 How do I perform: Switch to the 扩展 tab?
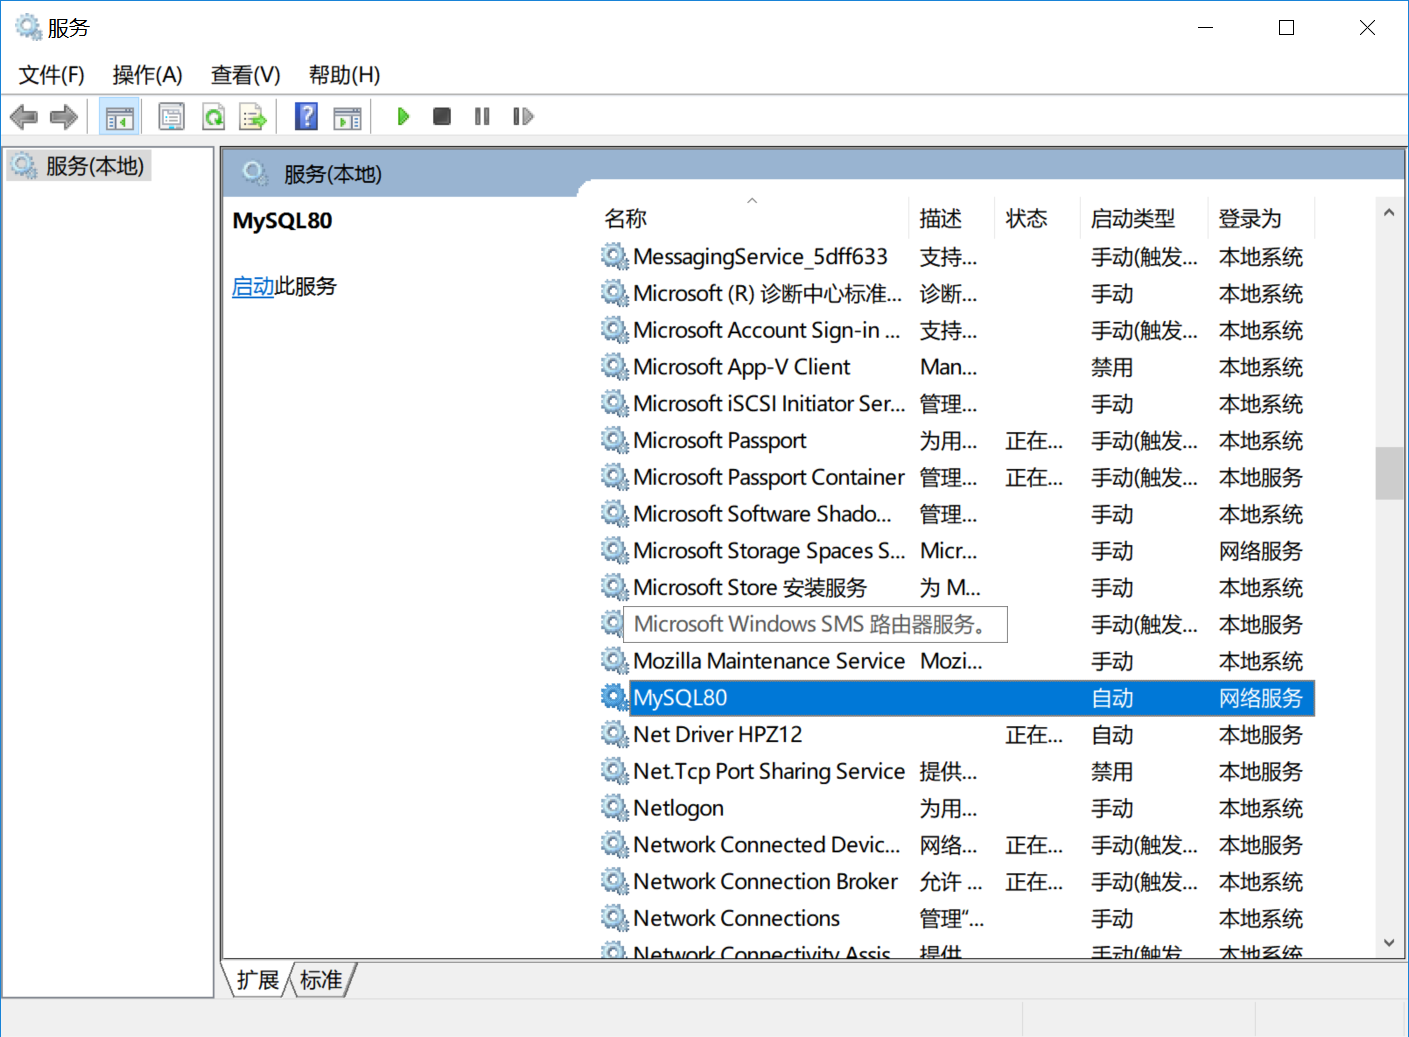[258, 980]
